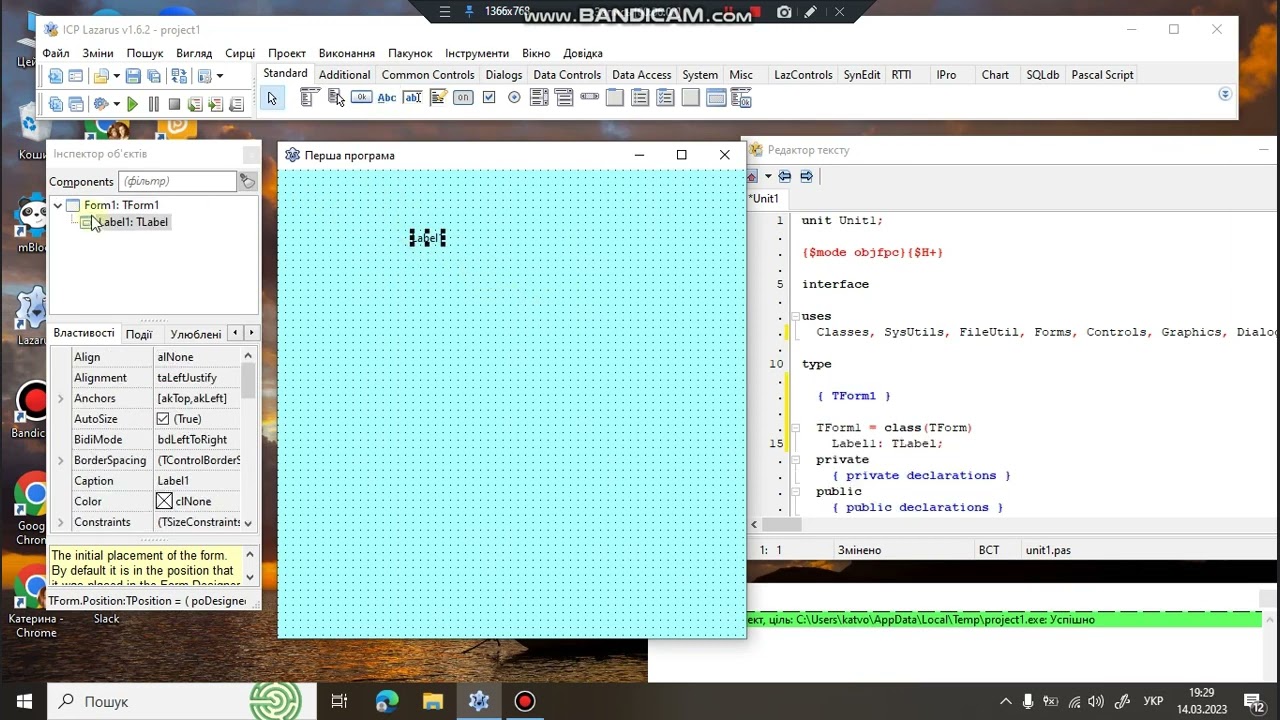Click the New Form icon
Screen dimensions: 1280x720
pos(76,76)
